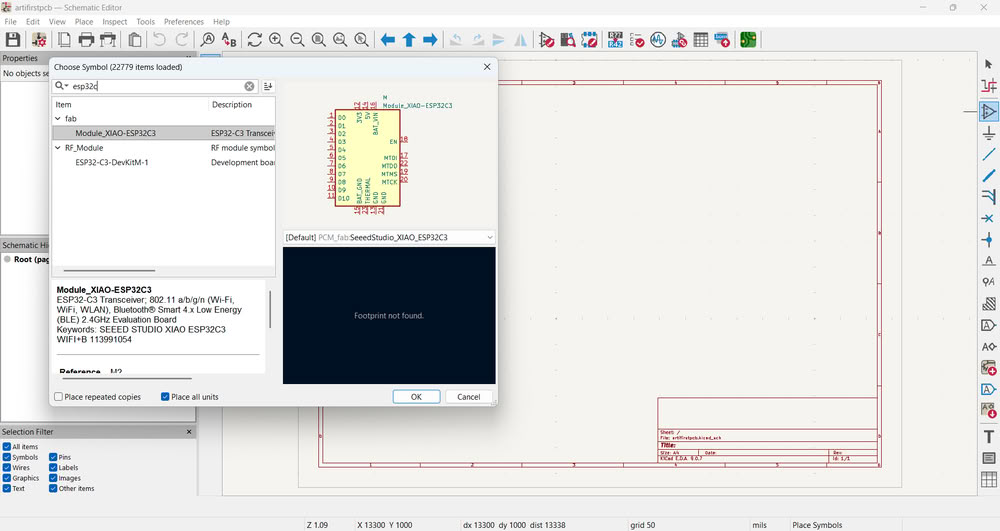Toggle Images selection filter checkbox
Image resolution: width=1000 pixels, height=531 pixels.
click(54, 478)
